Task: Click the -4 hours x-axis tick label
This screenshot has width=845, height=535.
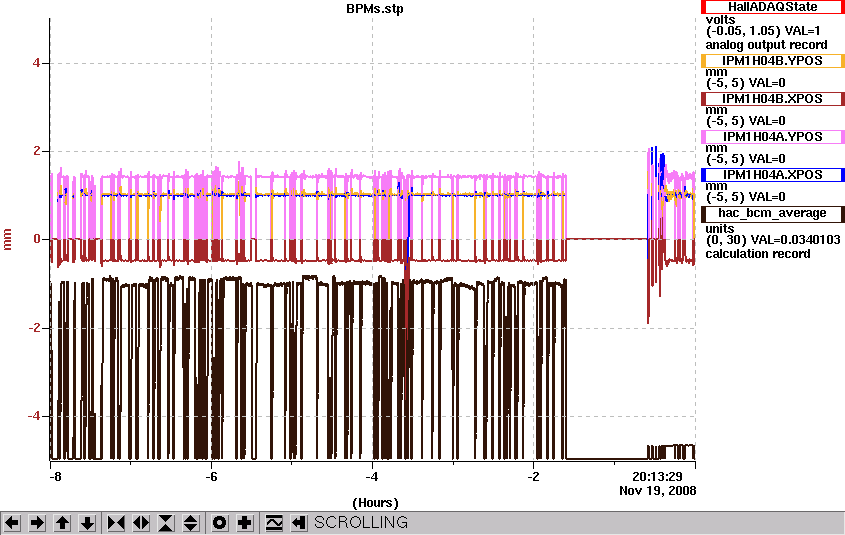Action: pyautogui.click(x=372, y=477)
